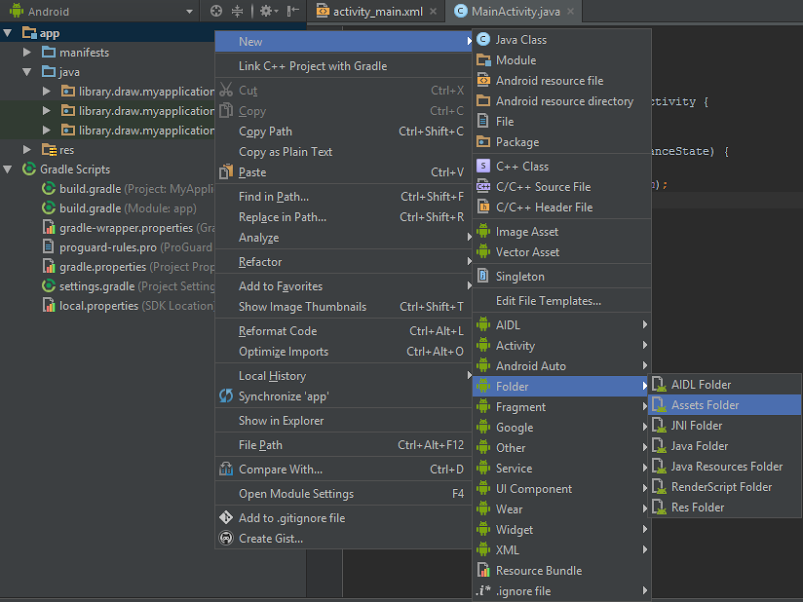
Task: Expand the res folder
Action: click(27, 149)
